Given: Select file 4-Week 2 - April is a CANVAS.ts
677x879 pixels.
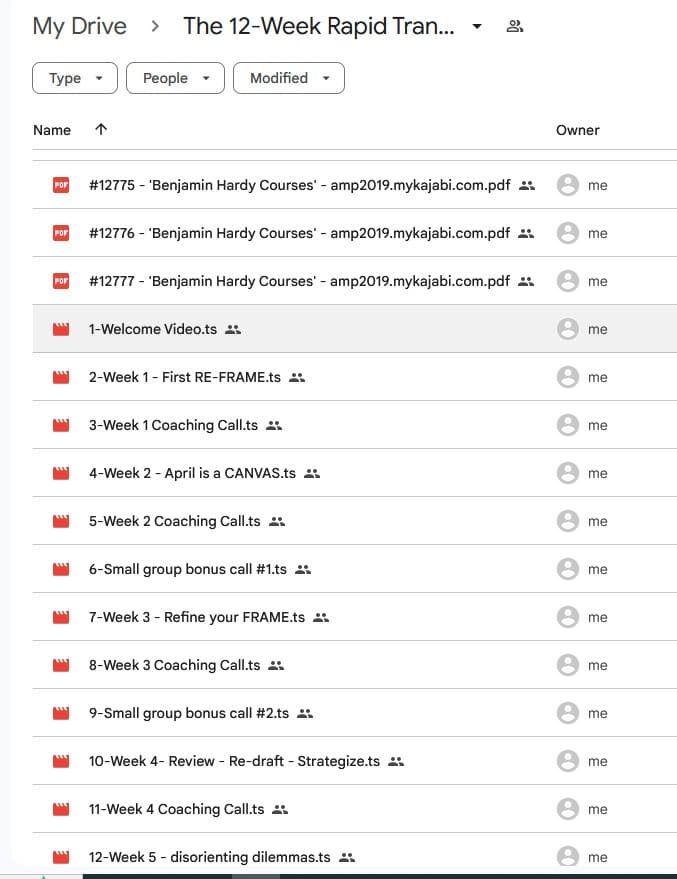Looking at the screenshot, I should 192,473.
